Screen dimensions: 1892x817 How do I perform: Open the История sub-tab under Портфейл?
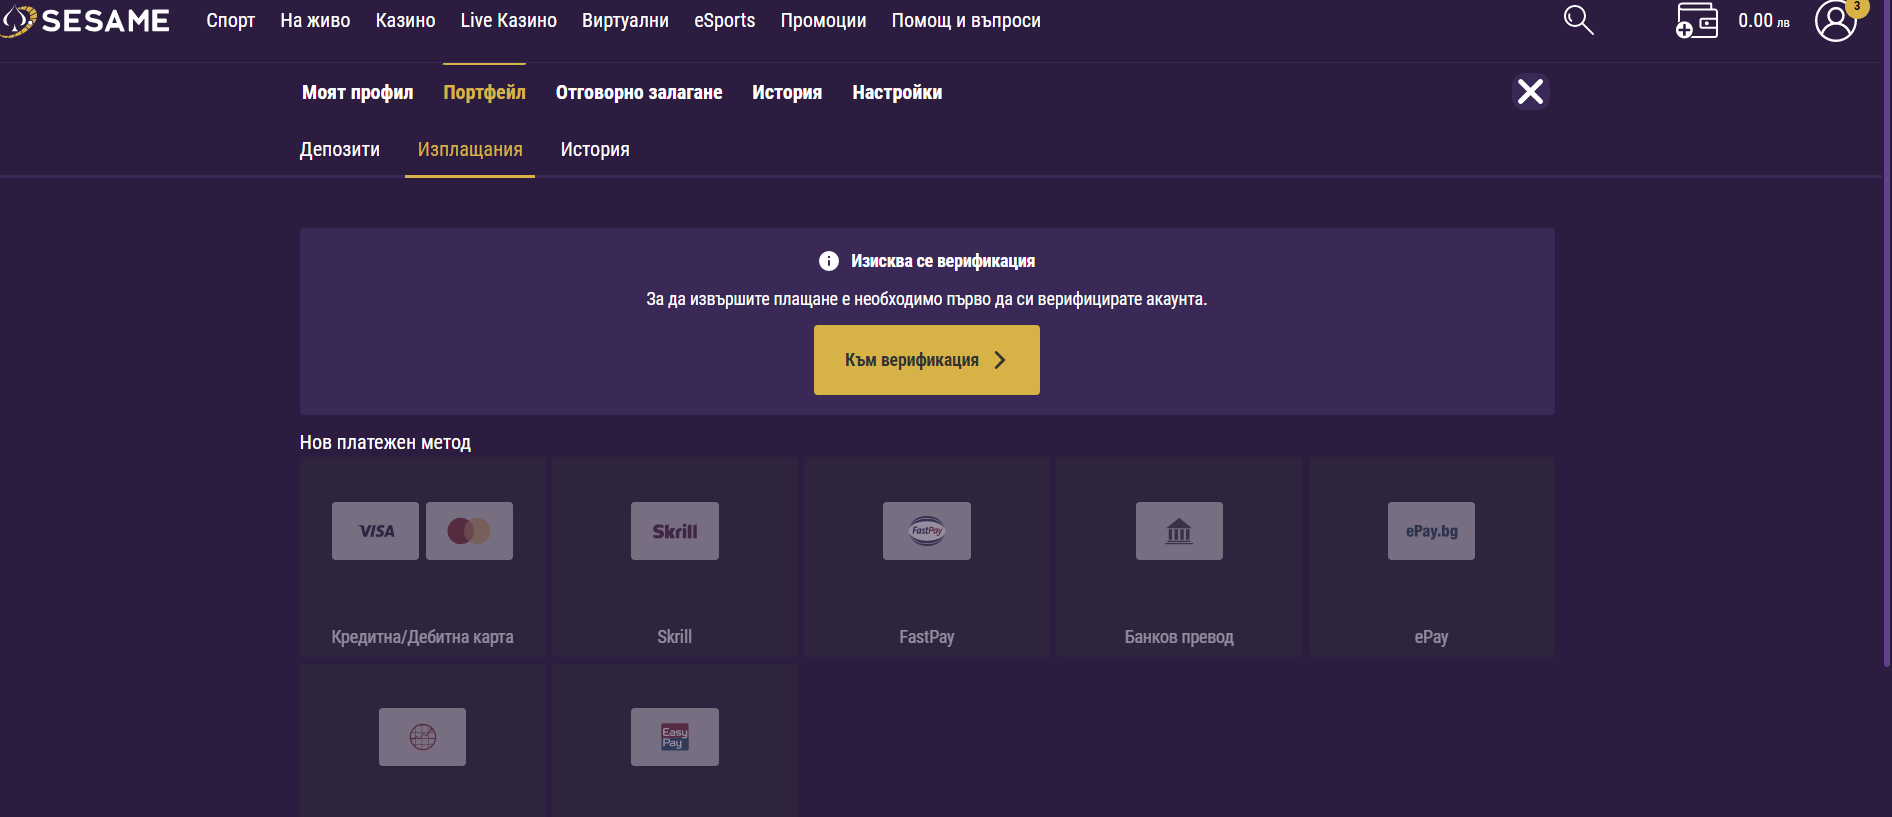595,149
